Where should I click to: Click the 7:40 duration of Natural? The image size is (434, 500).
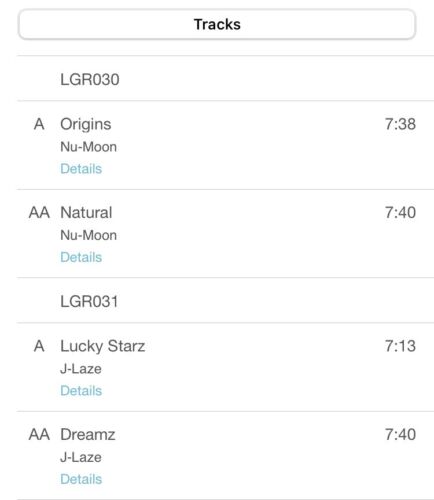click(x=400, y=212)
